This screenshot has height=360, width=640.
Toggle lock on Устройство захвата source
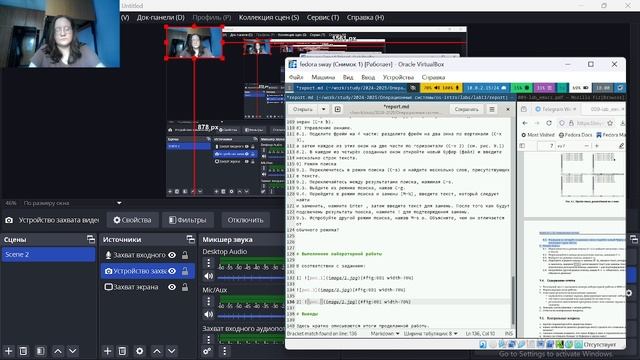click(185, 271)
